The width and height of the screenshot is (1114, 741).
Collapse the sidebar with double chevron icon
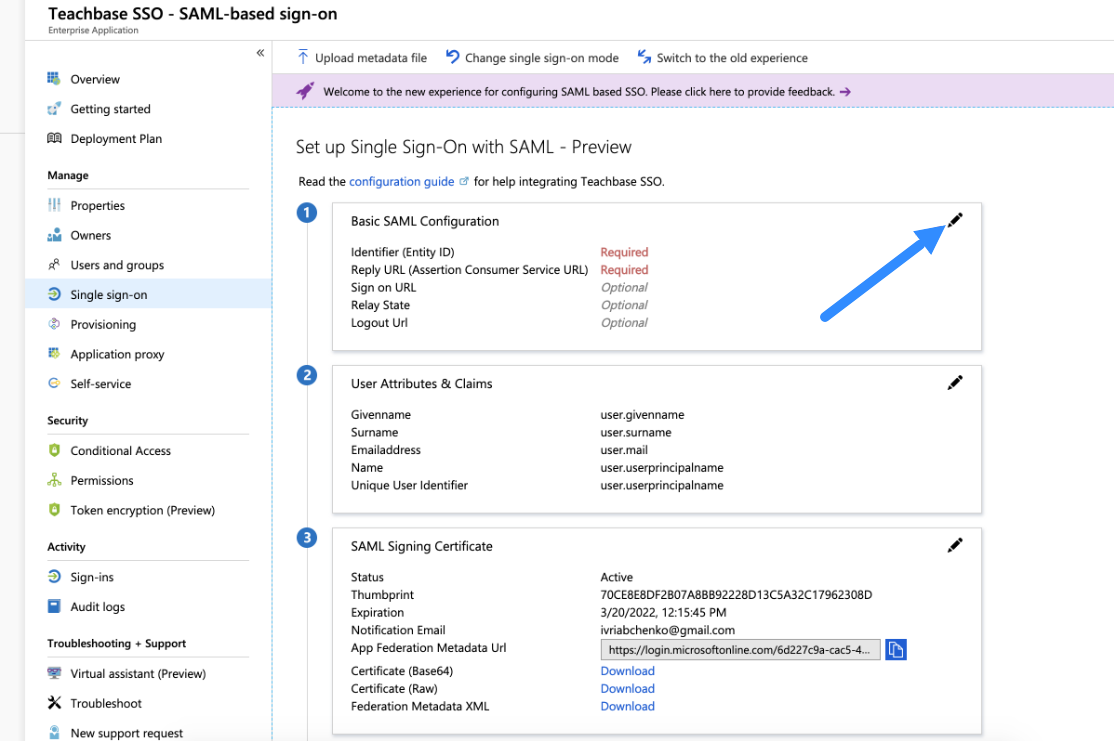(x=260, y=53)
